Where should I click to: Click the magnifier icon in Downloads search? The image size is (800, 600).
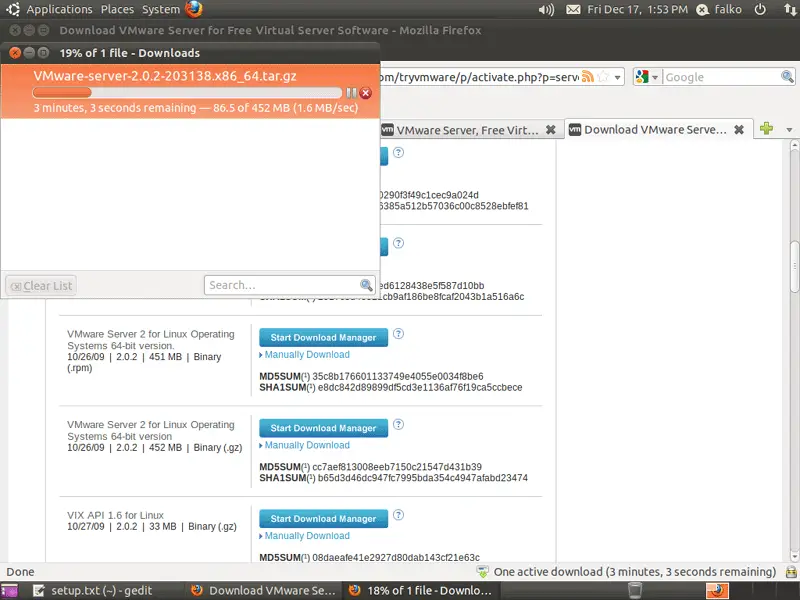click(366, 285)
